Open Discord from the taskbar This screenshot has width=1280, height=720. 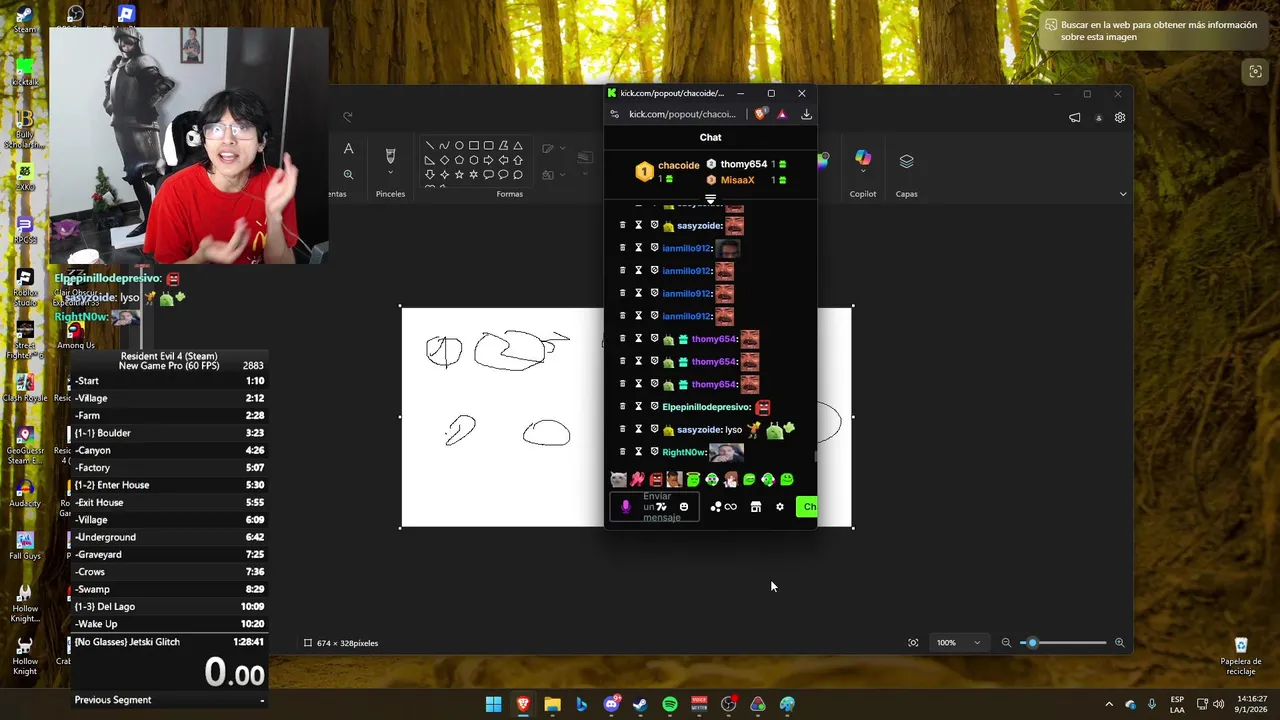pyautogui.click(x=611, y=704)
